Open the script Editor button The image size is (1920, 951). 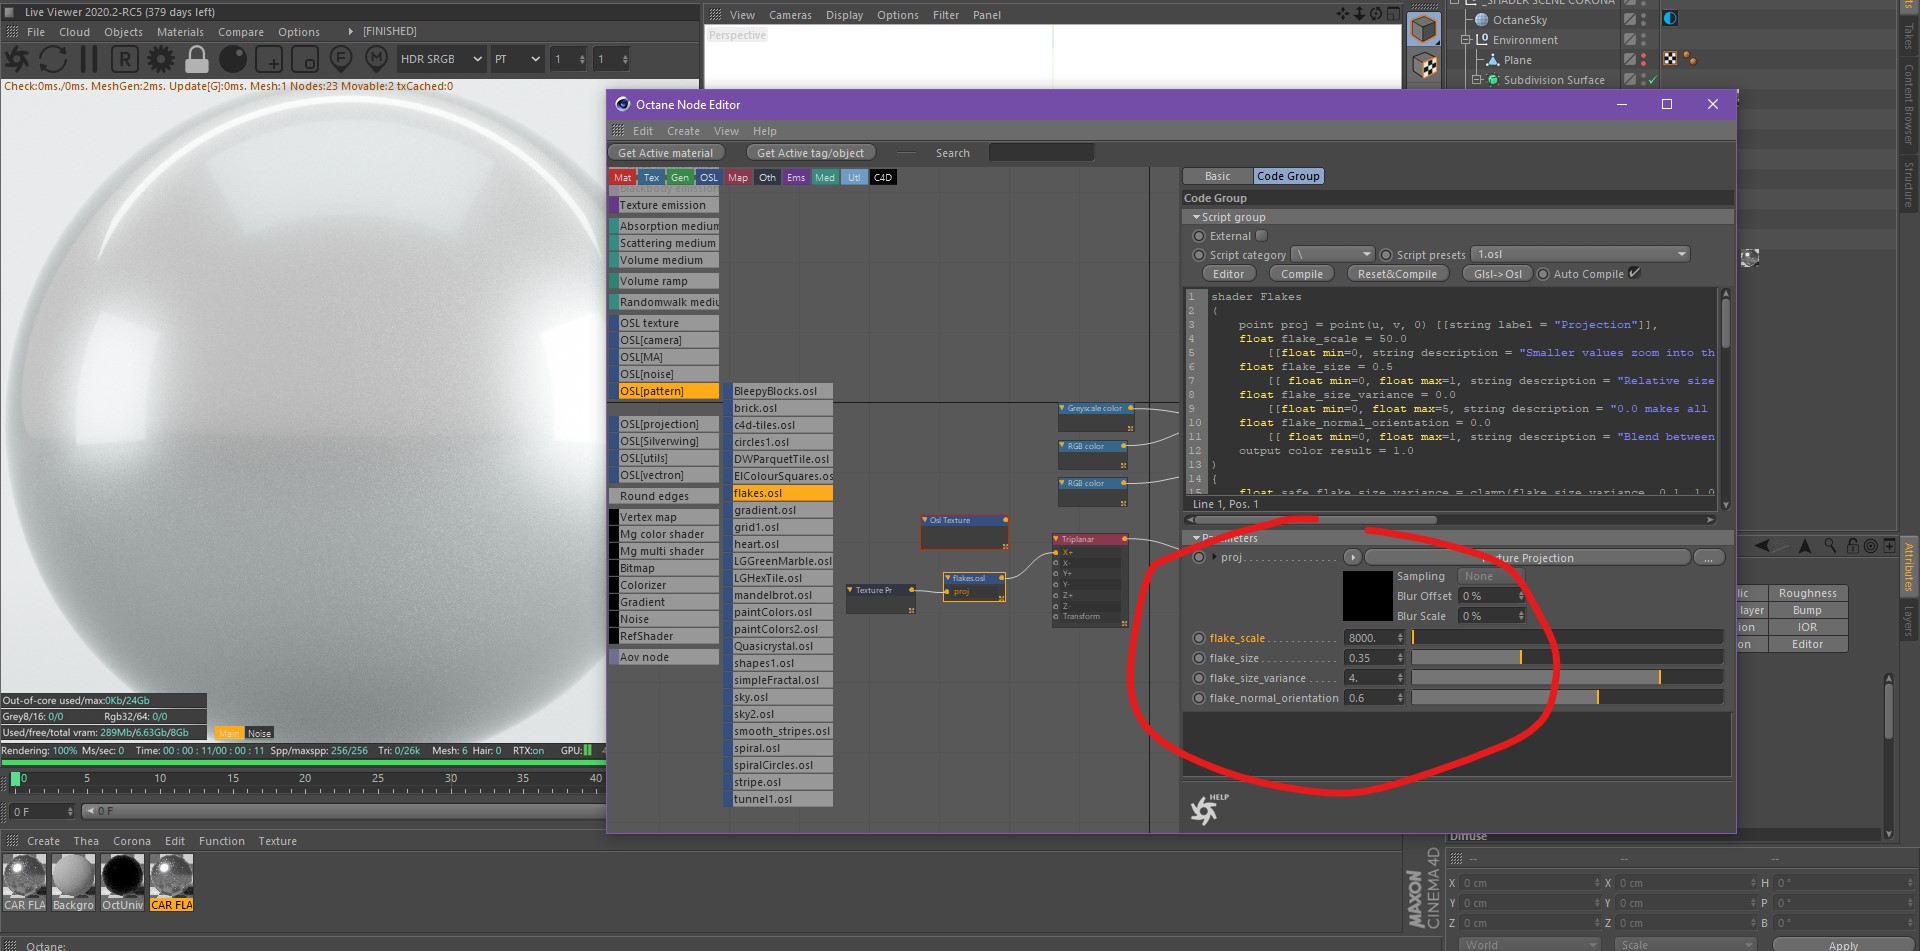coord(1228,274)
